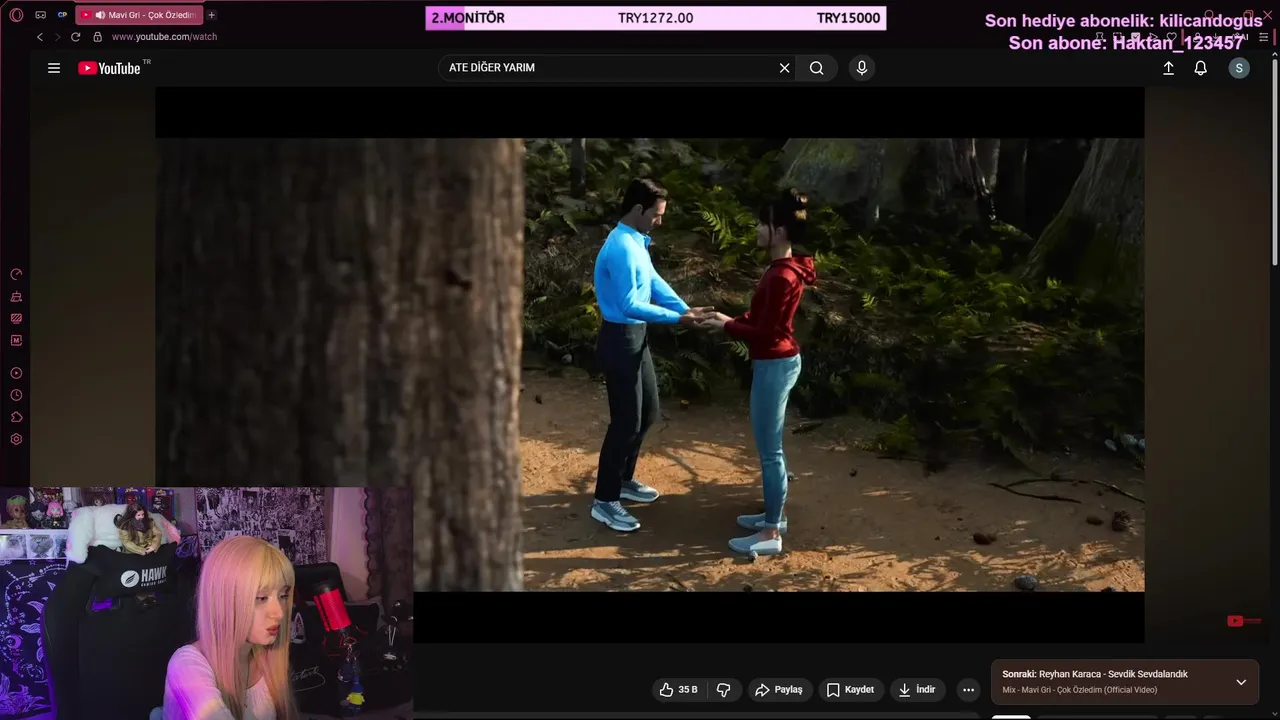The image size is (1280, 720).
Task: Download the video with İndir
Action: pos(917,690)
